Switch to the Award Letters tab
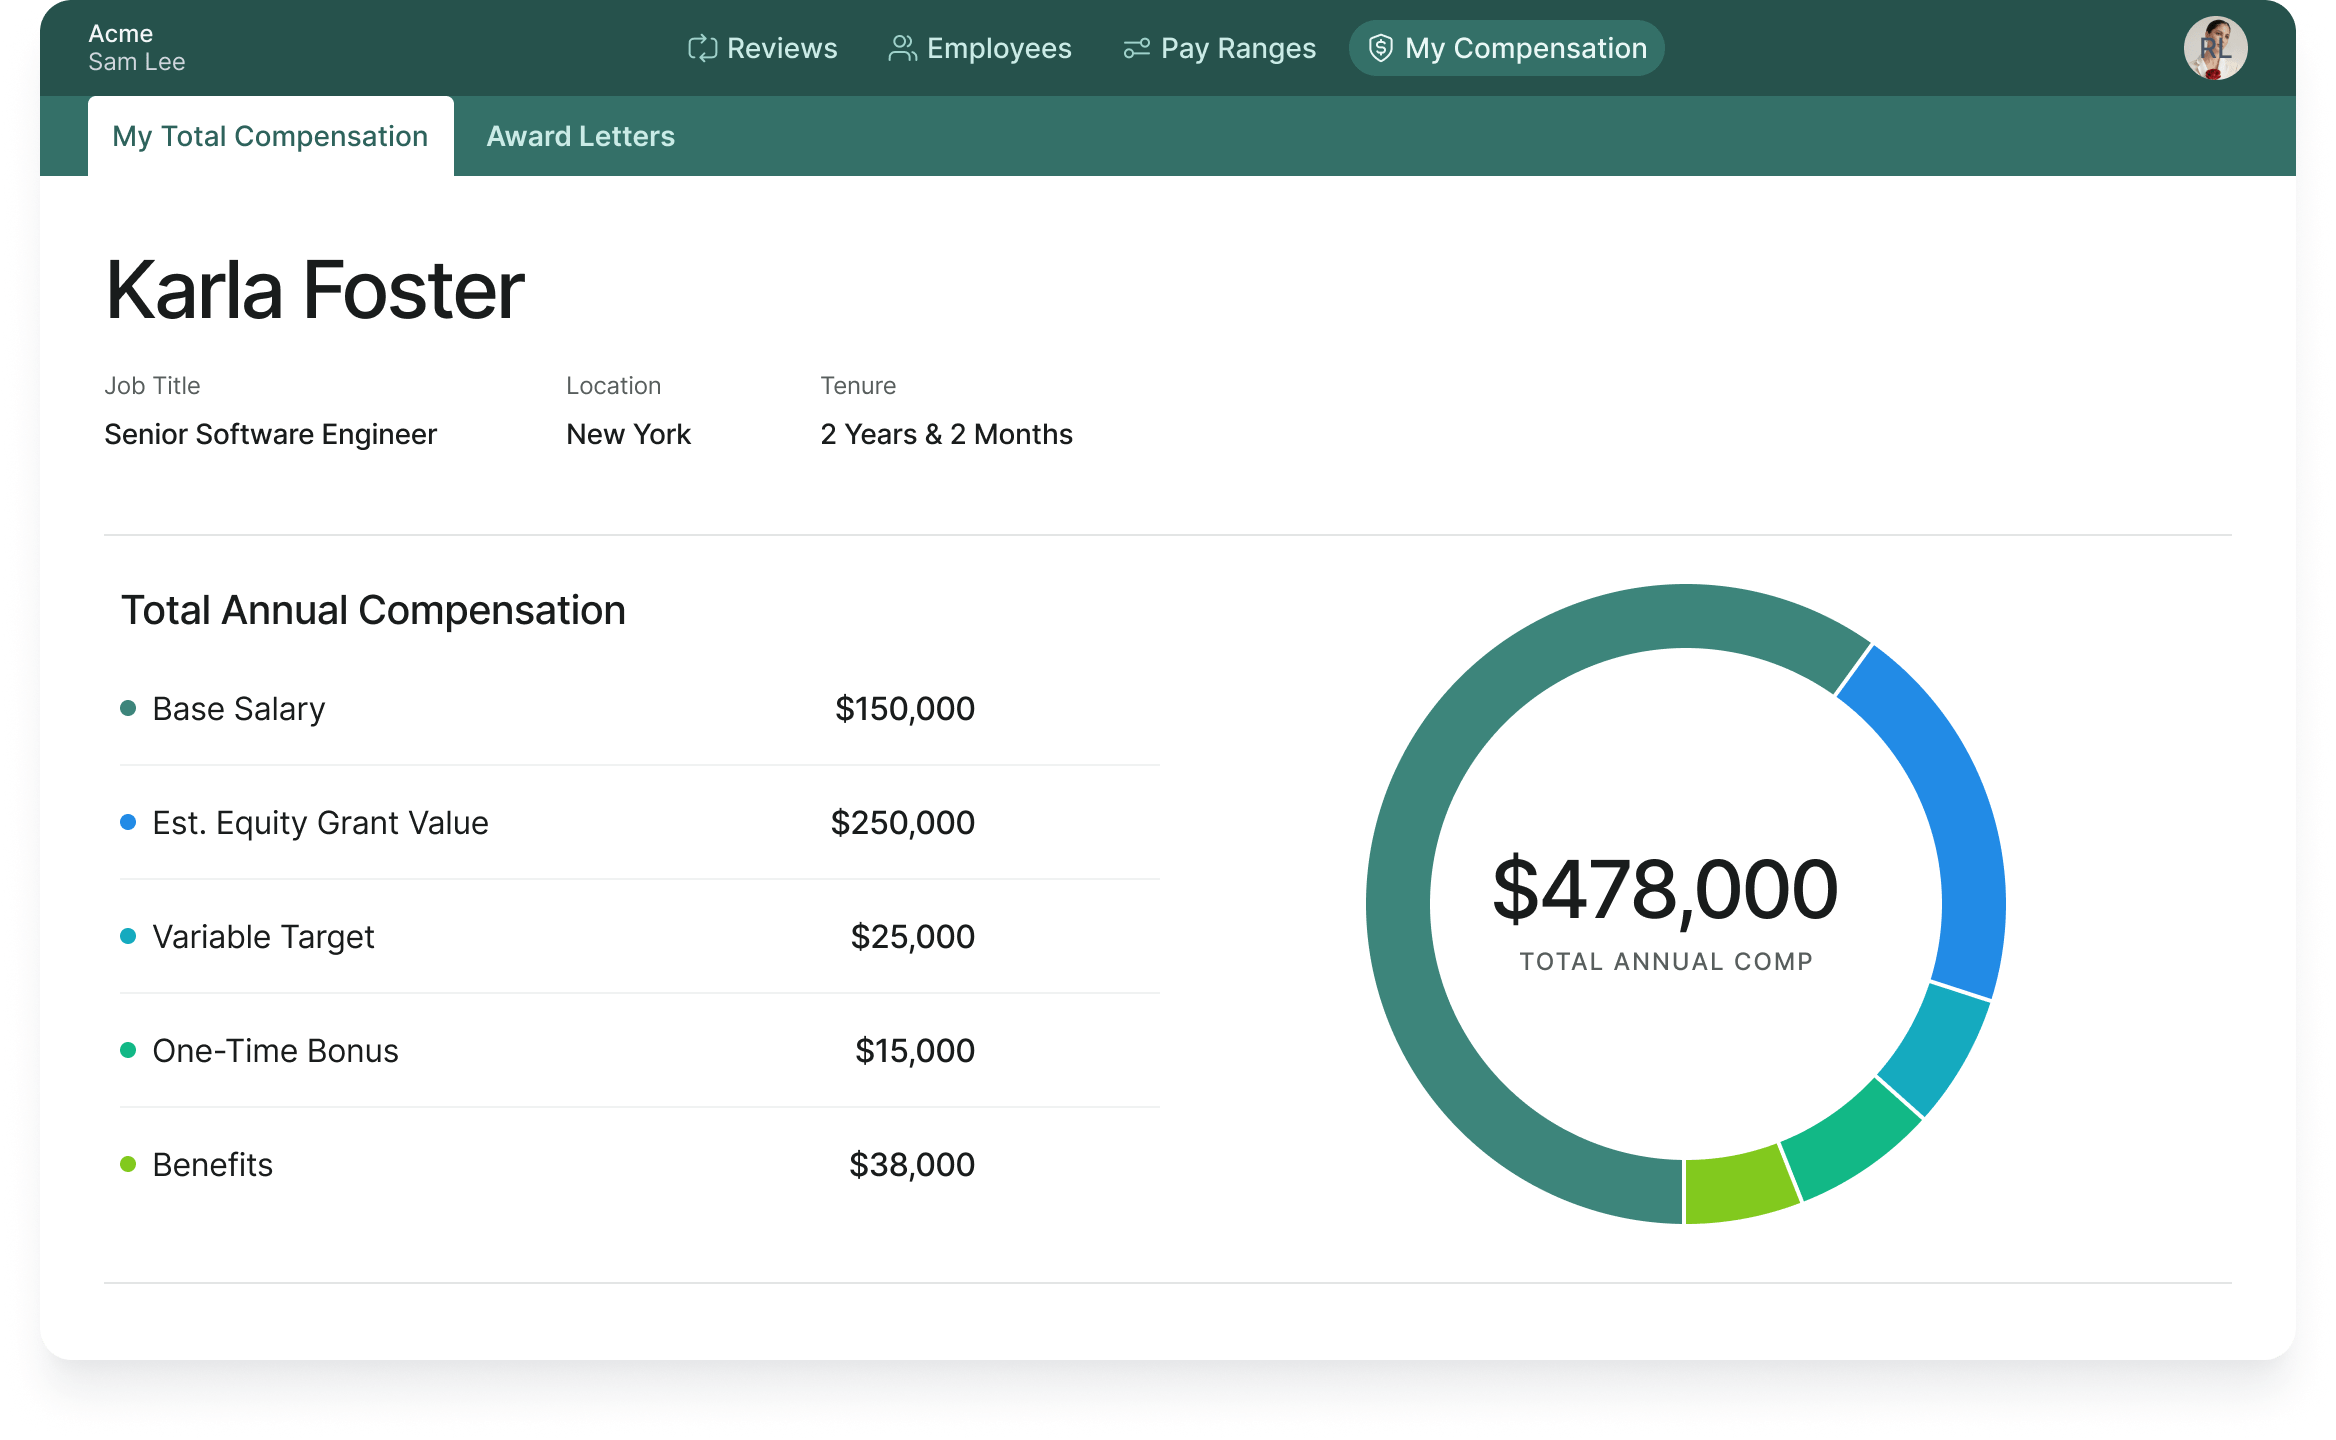 (x=580, y=135)
